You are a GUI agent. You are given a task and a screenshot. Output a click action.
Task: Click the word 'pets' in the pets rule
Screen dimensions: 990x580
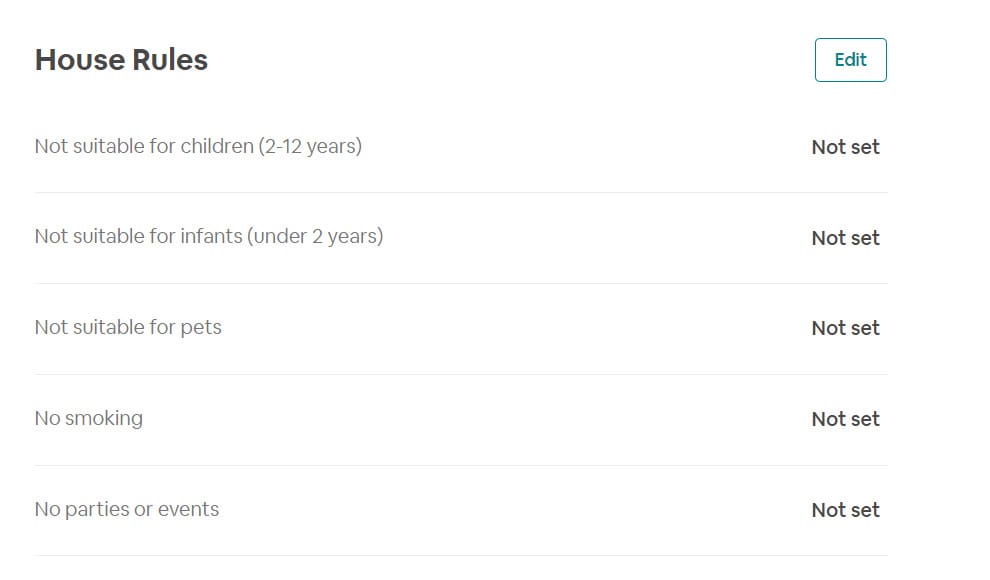tap(201, 328)
